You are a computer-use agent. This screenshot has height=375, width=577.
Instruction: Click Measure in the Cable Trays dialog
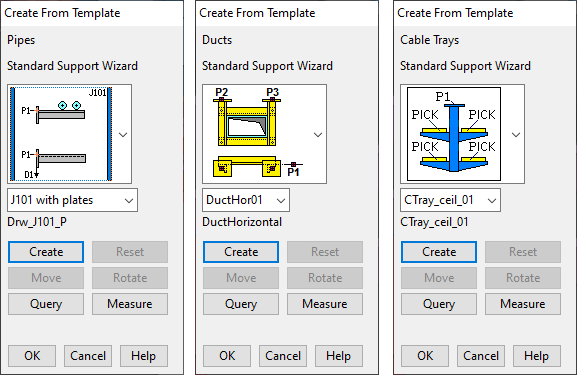point(523,304)
